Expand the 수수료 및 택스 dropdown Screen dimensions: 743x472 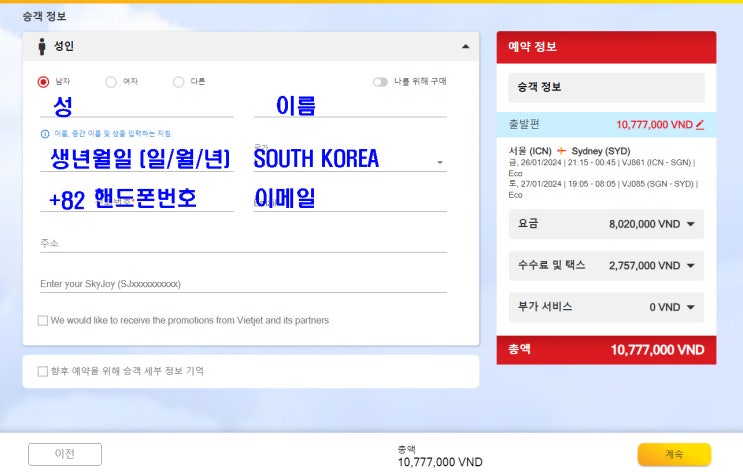click(x=606, y=265)
